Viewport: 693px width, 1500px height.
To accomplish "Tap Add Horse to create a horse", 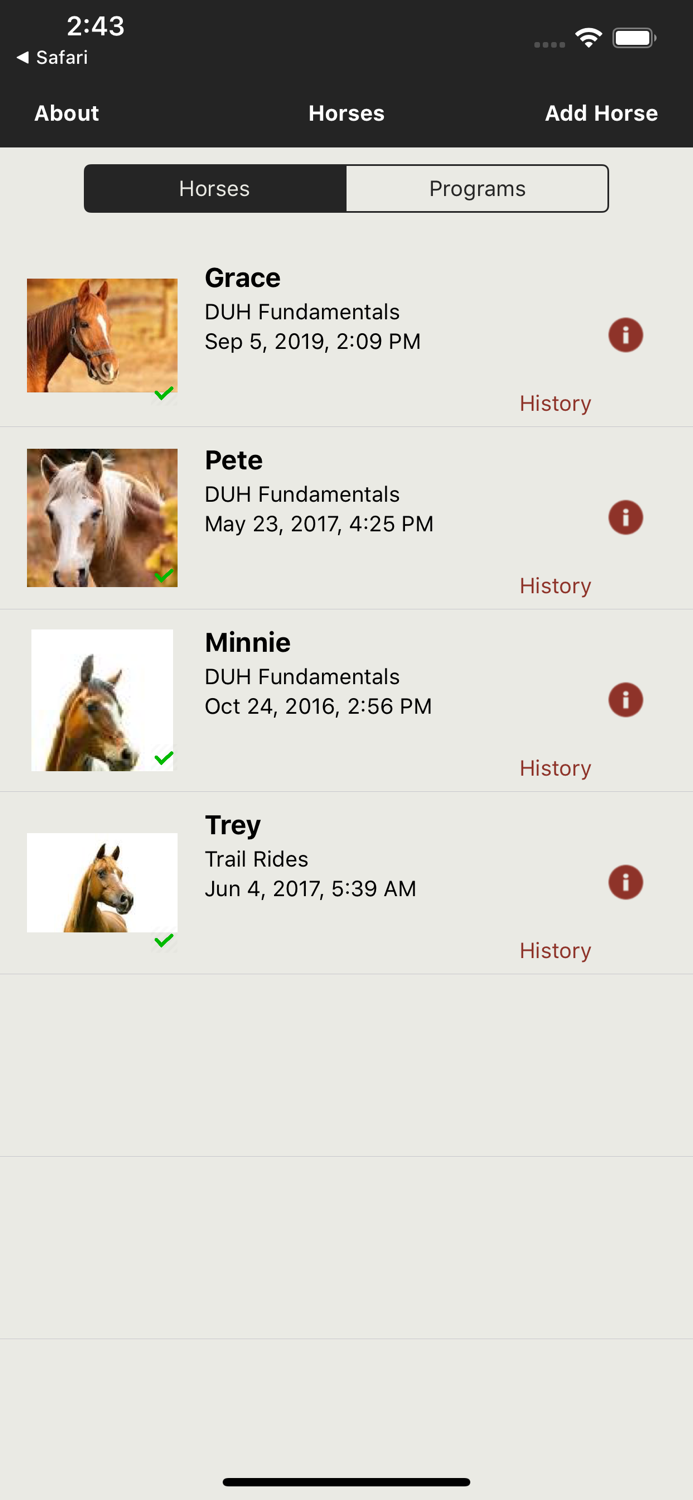I will click(601, 113).
